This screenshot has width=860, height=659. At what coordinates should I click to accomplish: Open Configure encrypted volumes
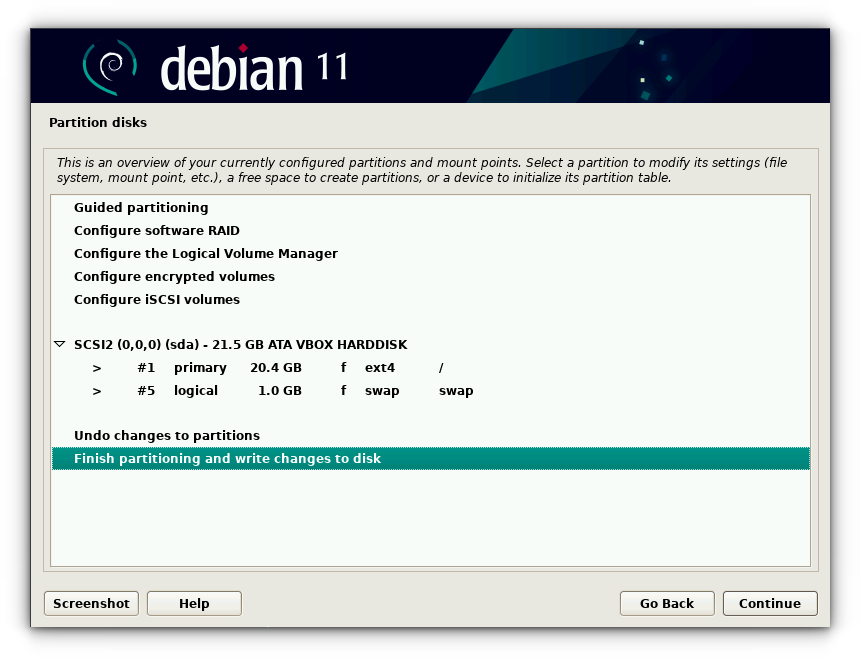tap(174, 276)
